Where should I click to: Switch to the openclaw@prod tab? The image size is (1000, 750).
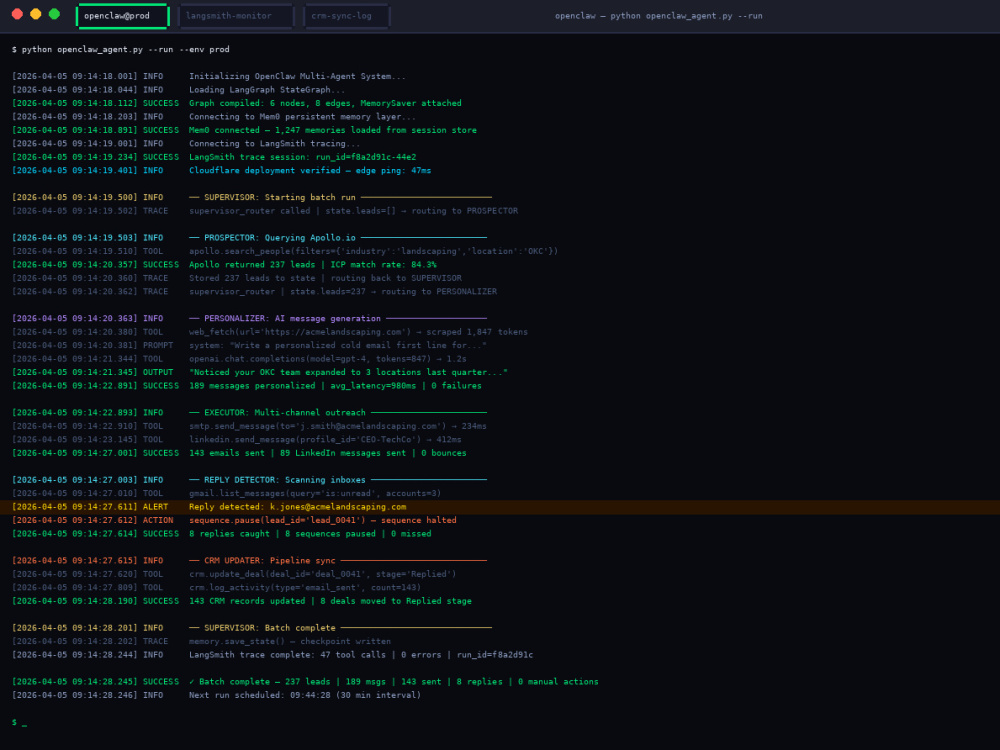(x=122, y=16)
